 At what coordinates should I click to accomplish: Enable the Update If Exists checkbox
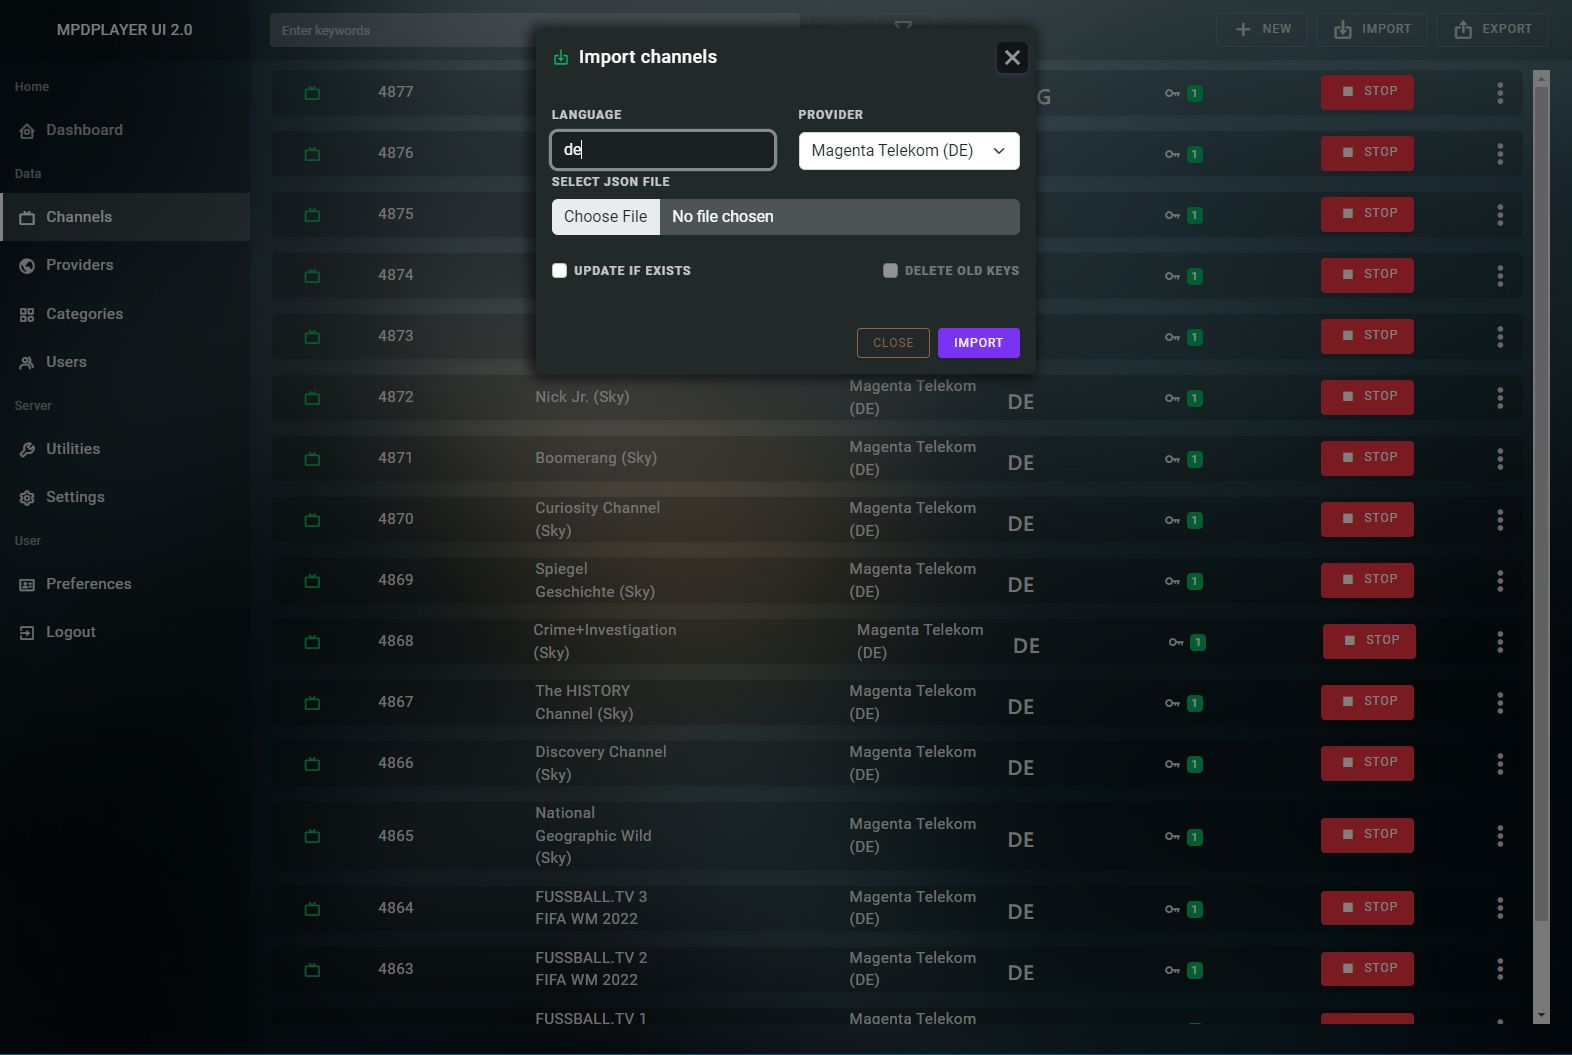560,271
